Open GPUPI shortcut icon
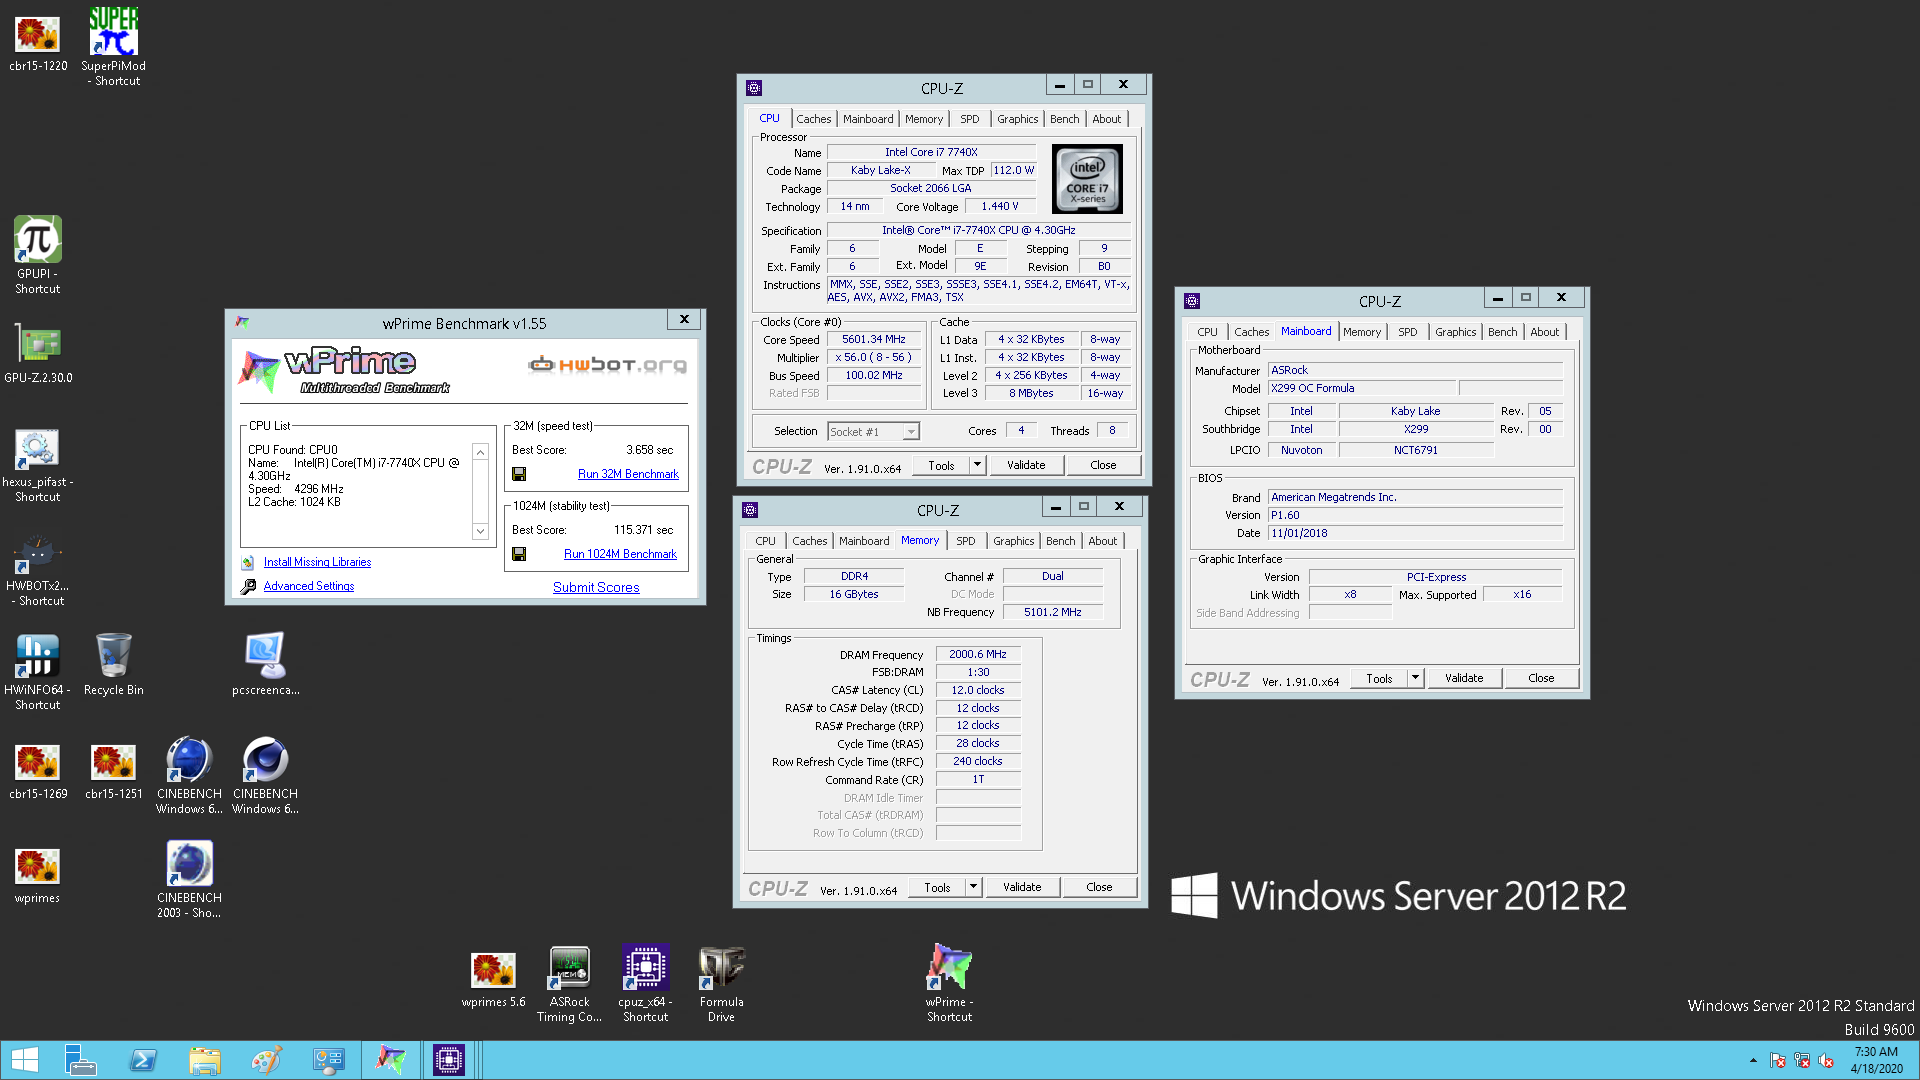 38,256
